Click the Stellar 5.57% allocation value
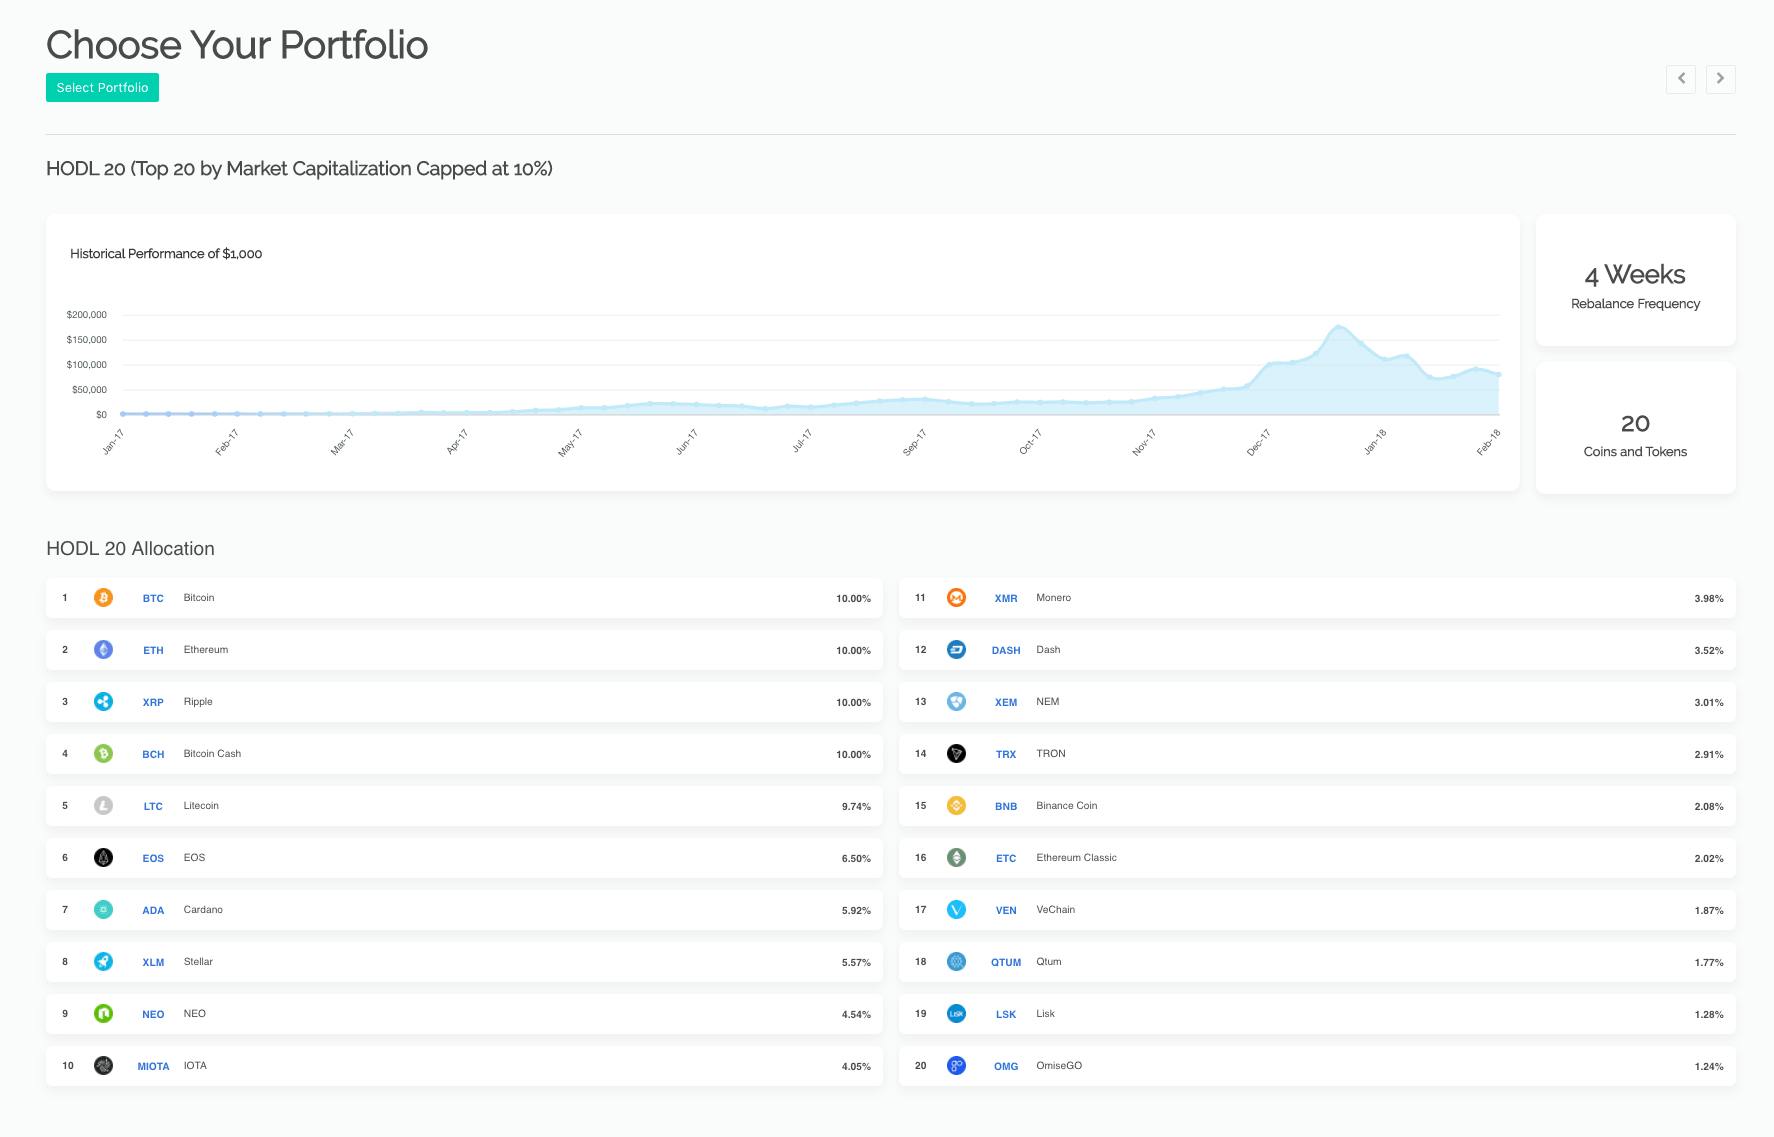This screenshot has width=1774, height=1137. point(856,963)
